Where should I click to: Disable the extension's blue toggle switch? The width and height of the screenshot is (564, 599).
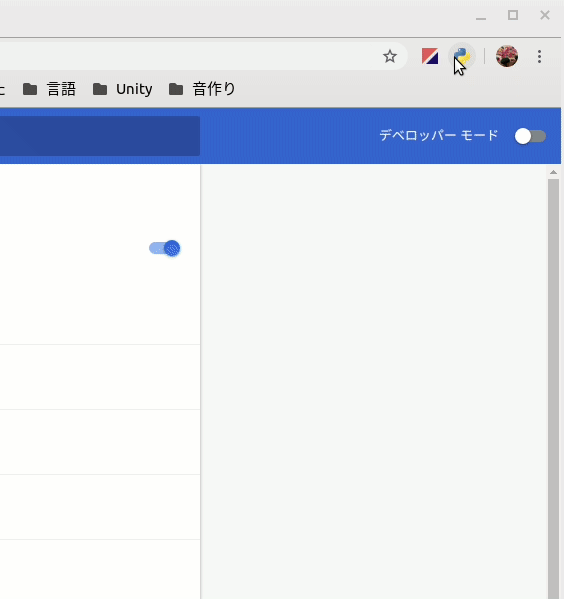coord(165,248)
